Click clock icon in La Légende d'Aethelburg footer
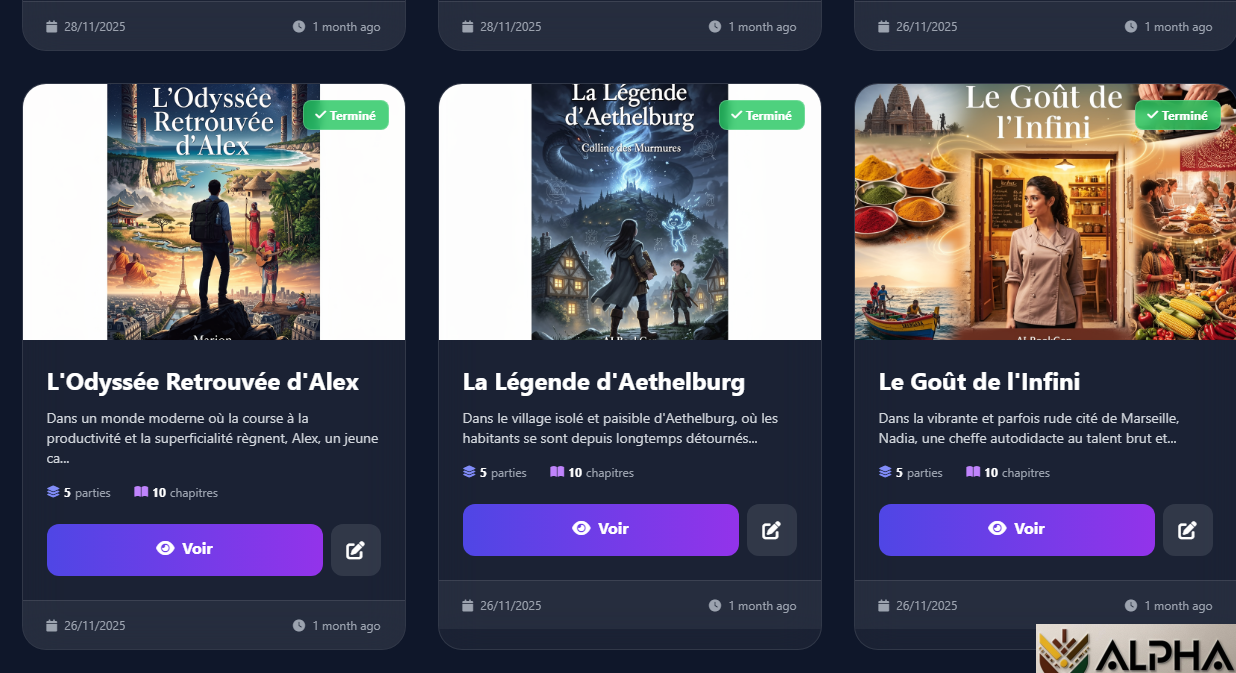Screen dimensions: 1236x673 pyautogui.click(x=715, y=605)
